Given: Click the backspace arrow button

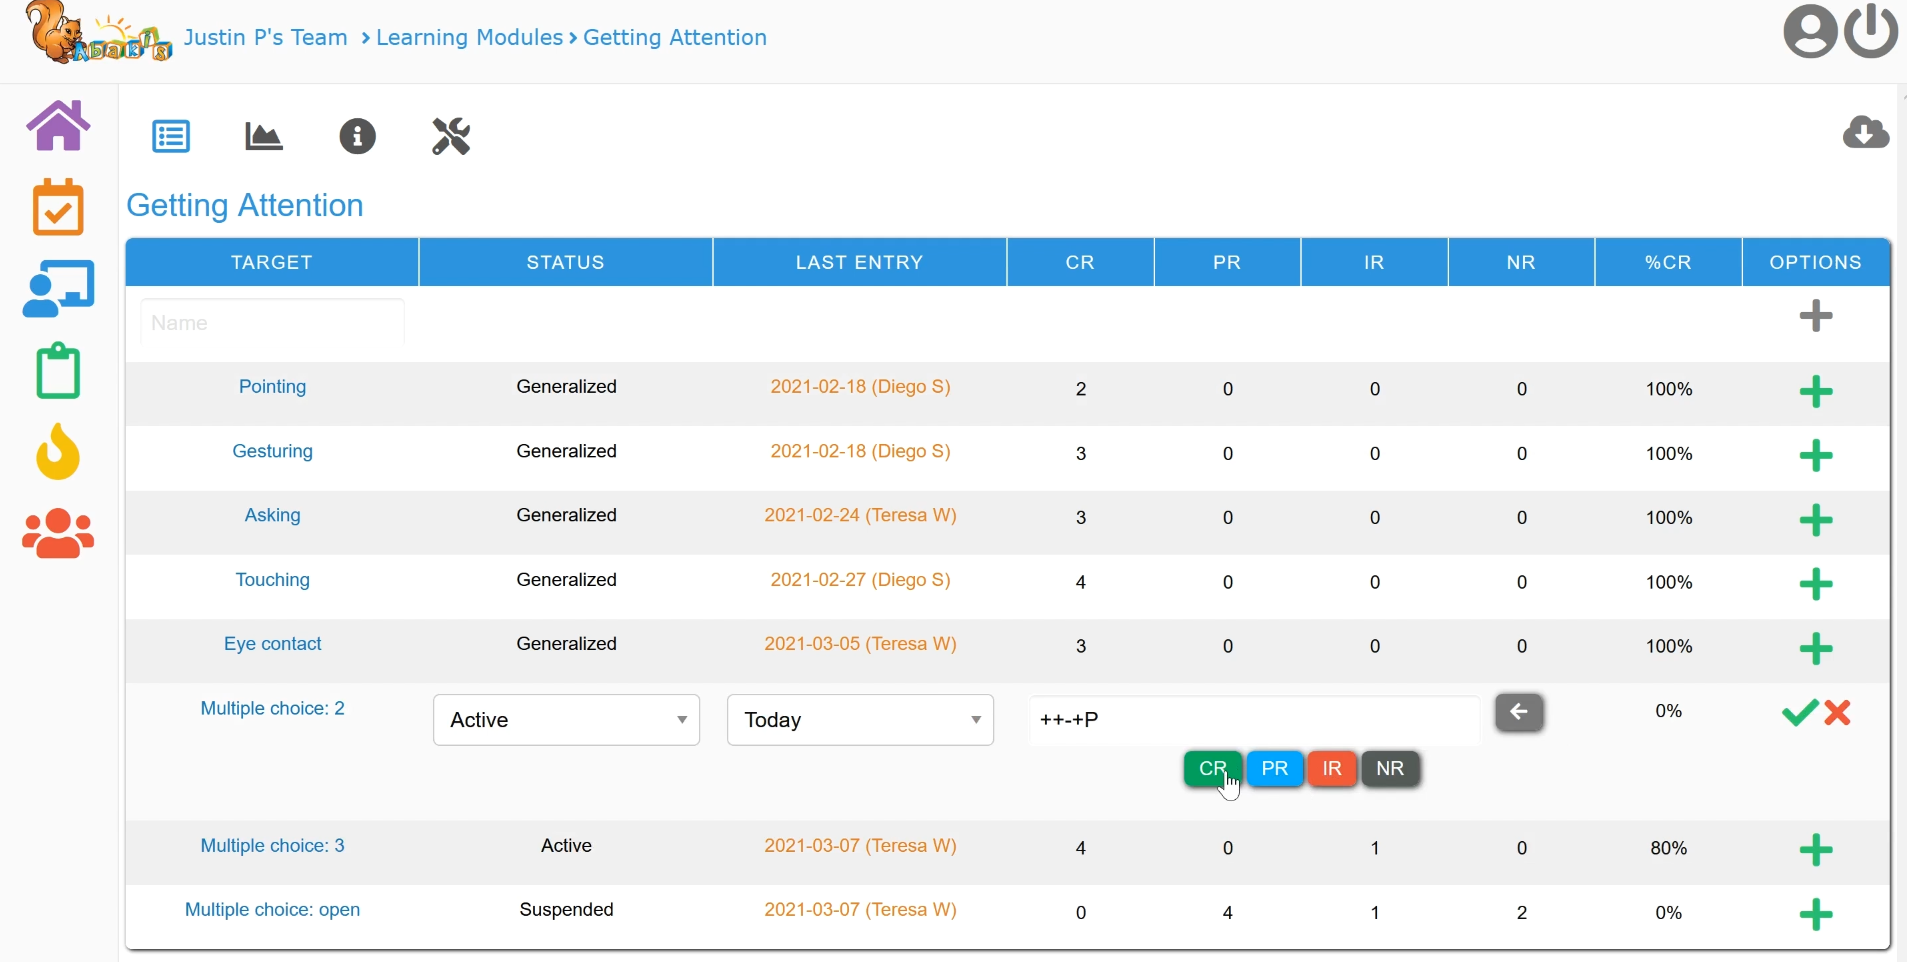Looking at the screenshot, I should [1520, 713].
